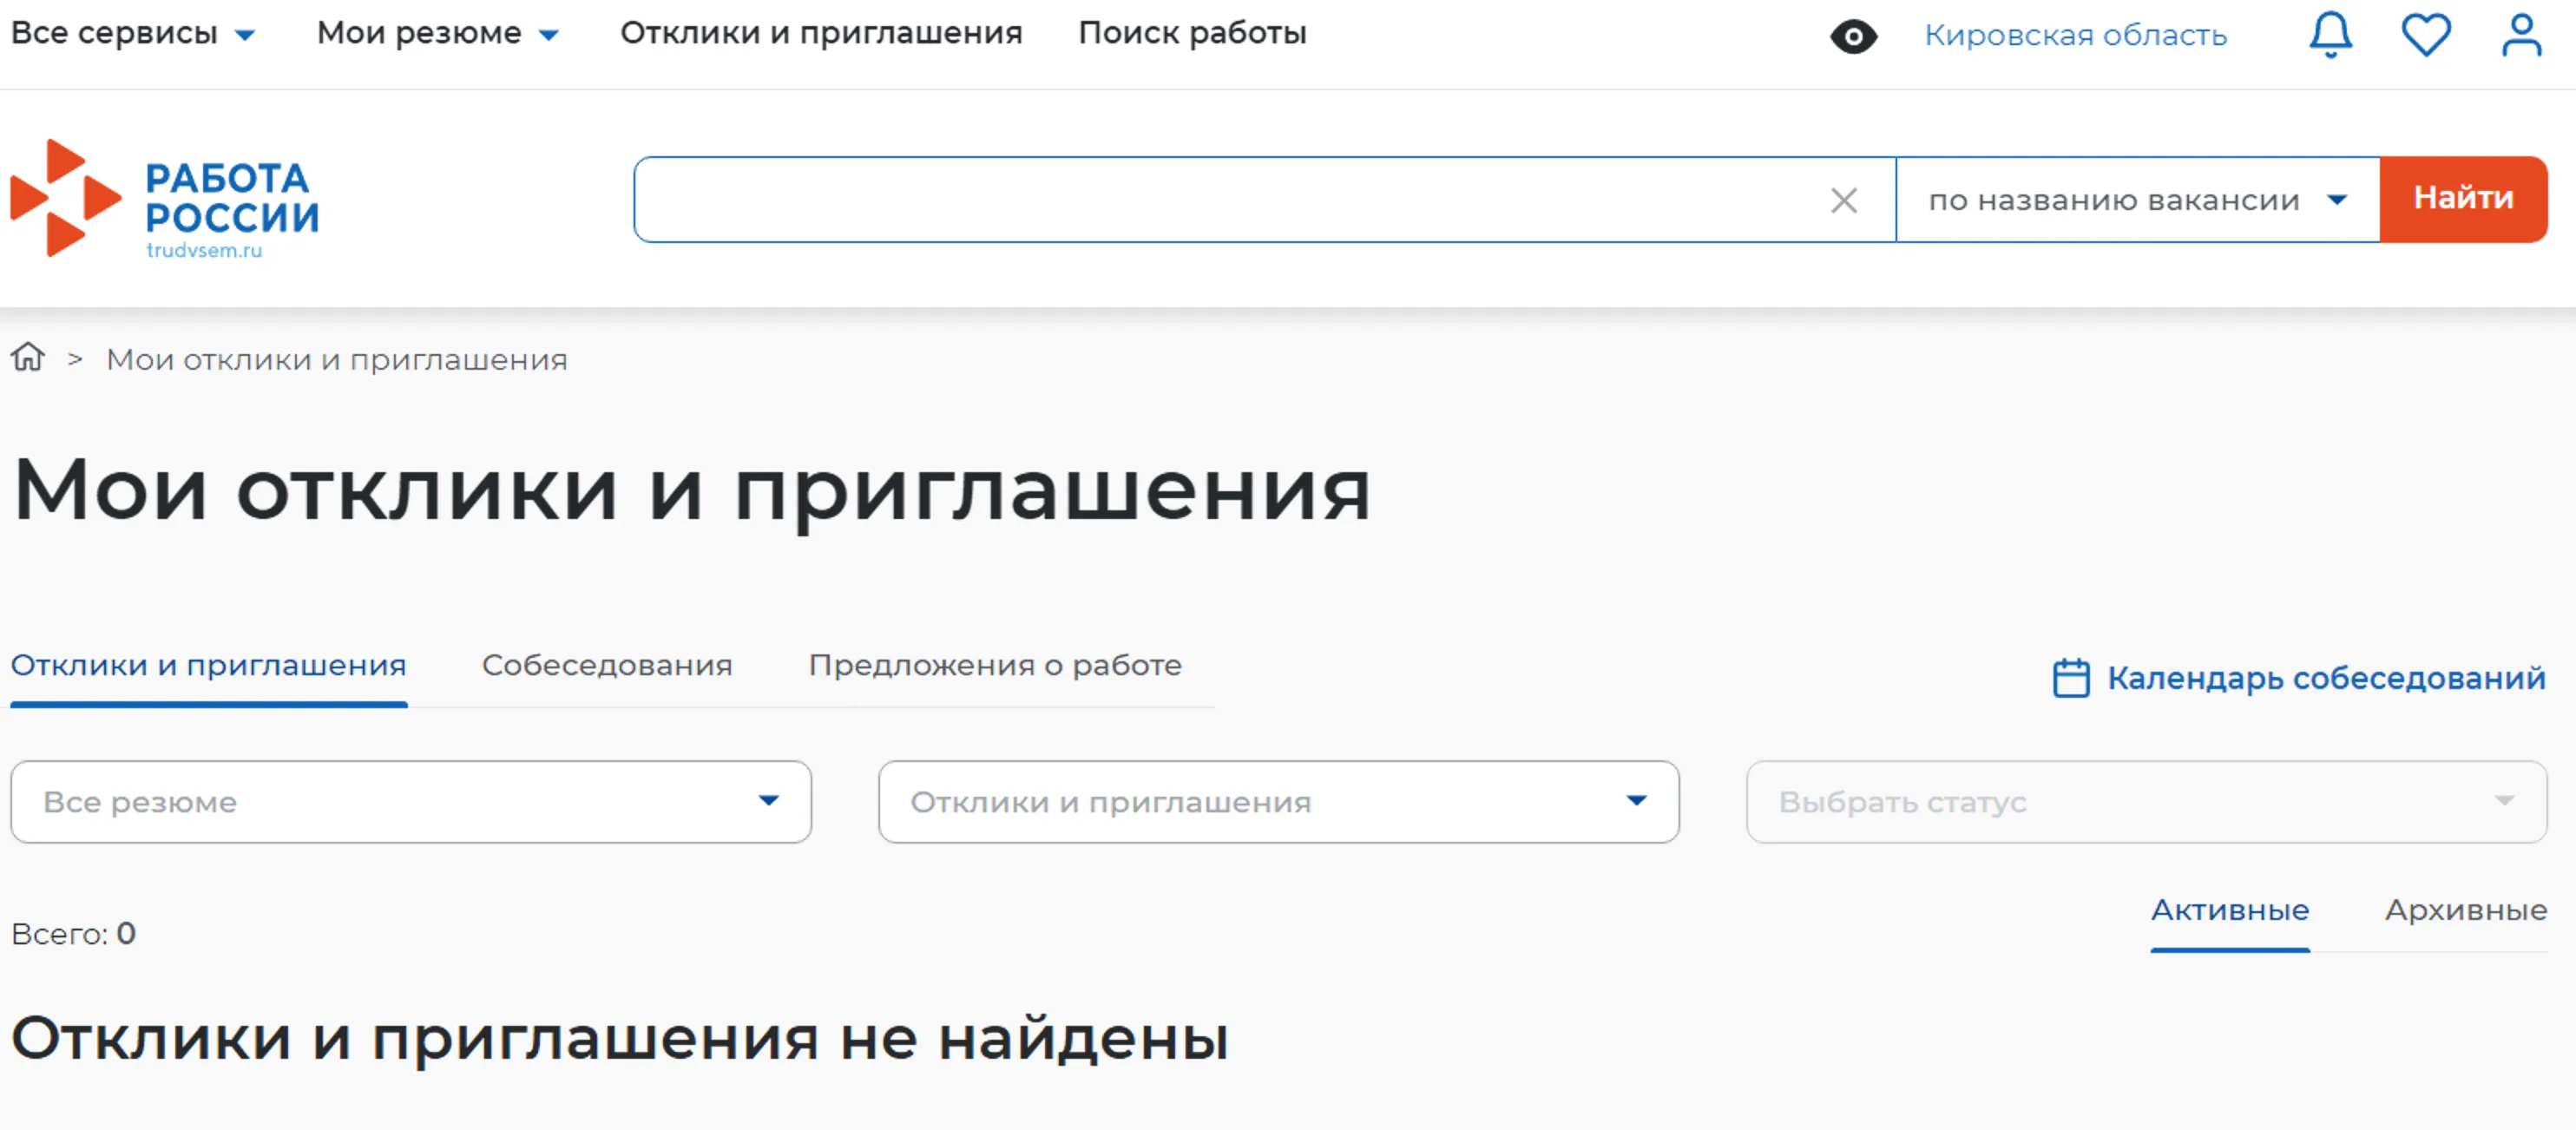Open favorites heart icon
Viewport: 2576px width, 1130px height.
(2426, 35)
